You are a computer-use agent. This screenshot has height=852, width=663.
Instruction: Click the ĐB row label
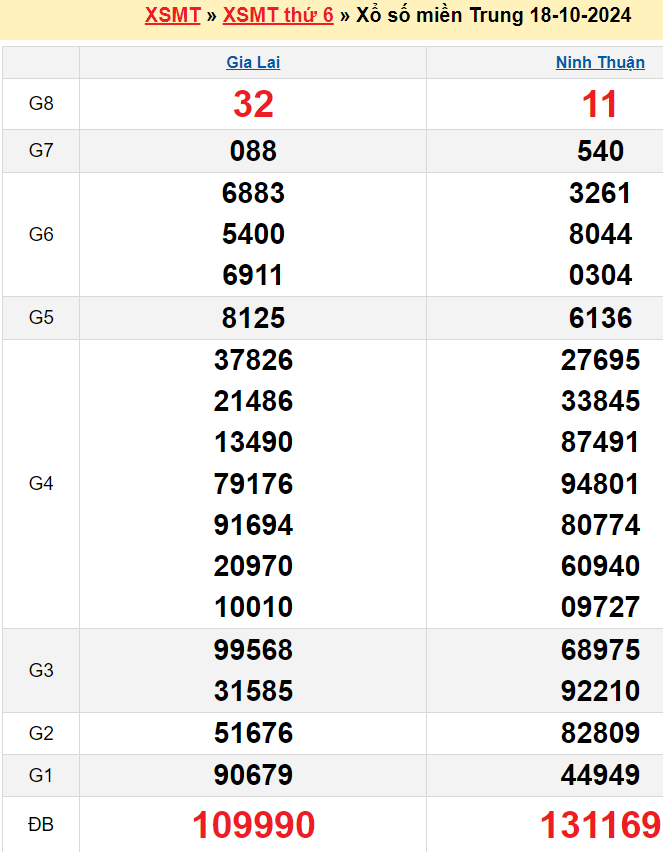pyautogui.click(x=41, y=825)
